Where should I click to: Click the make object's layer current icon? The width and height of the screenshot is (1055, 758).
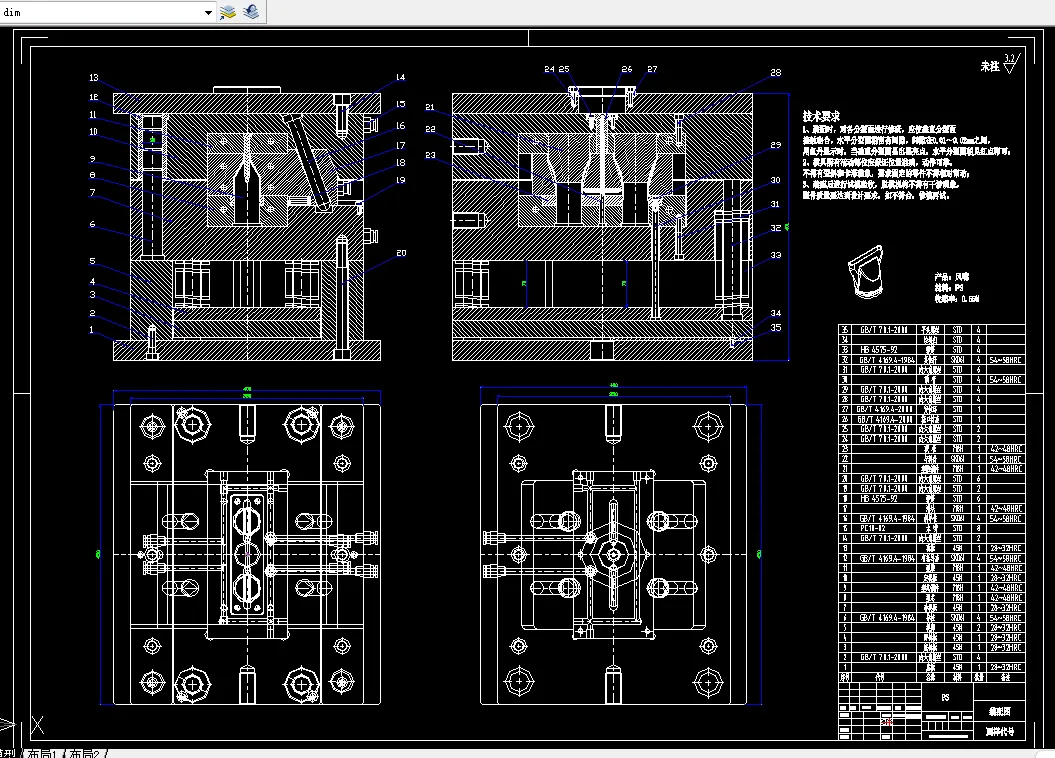(228, 12)
